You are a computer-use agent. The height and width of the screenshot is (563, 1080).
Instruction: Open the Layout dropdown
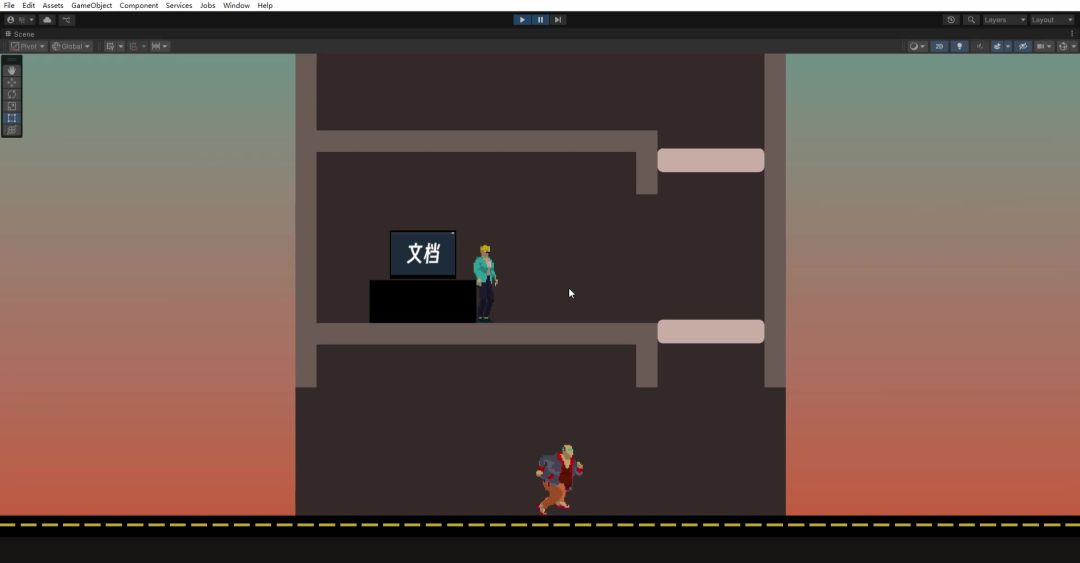[x=1051, y=20]
